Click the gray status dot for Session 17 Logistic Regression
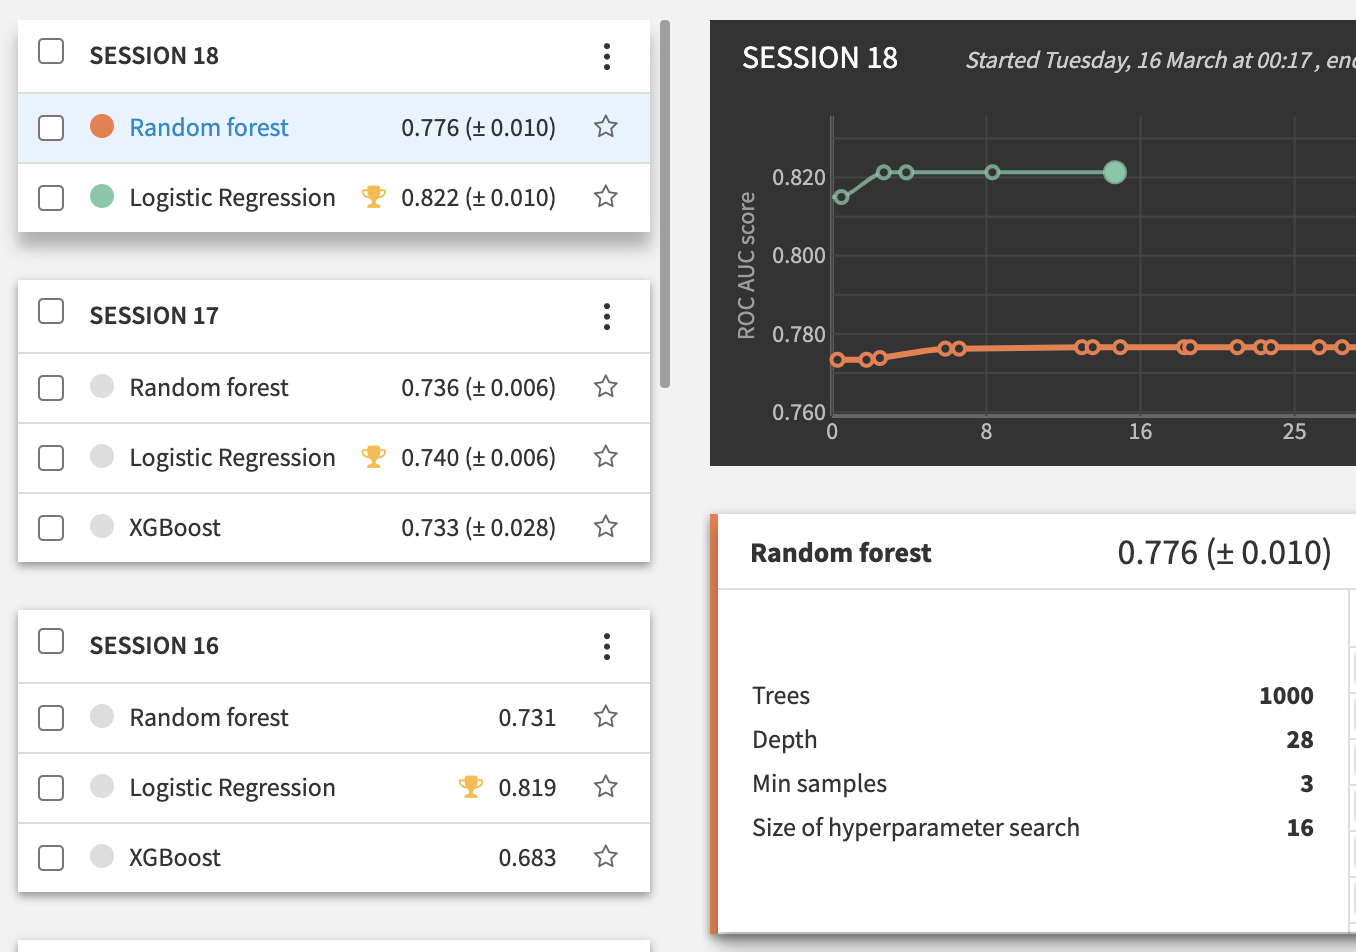1356x952 pixels. point(102,456)
